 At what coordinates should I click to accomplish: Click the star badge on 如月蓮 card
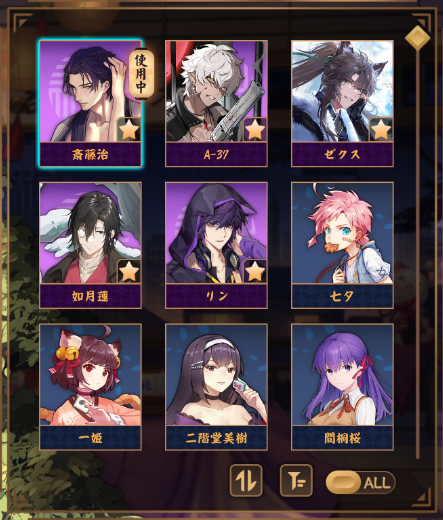(x=129, y=271)
